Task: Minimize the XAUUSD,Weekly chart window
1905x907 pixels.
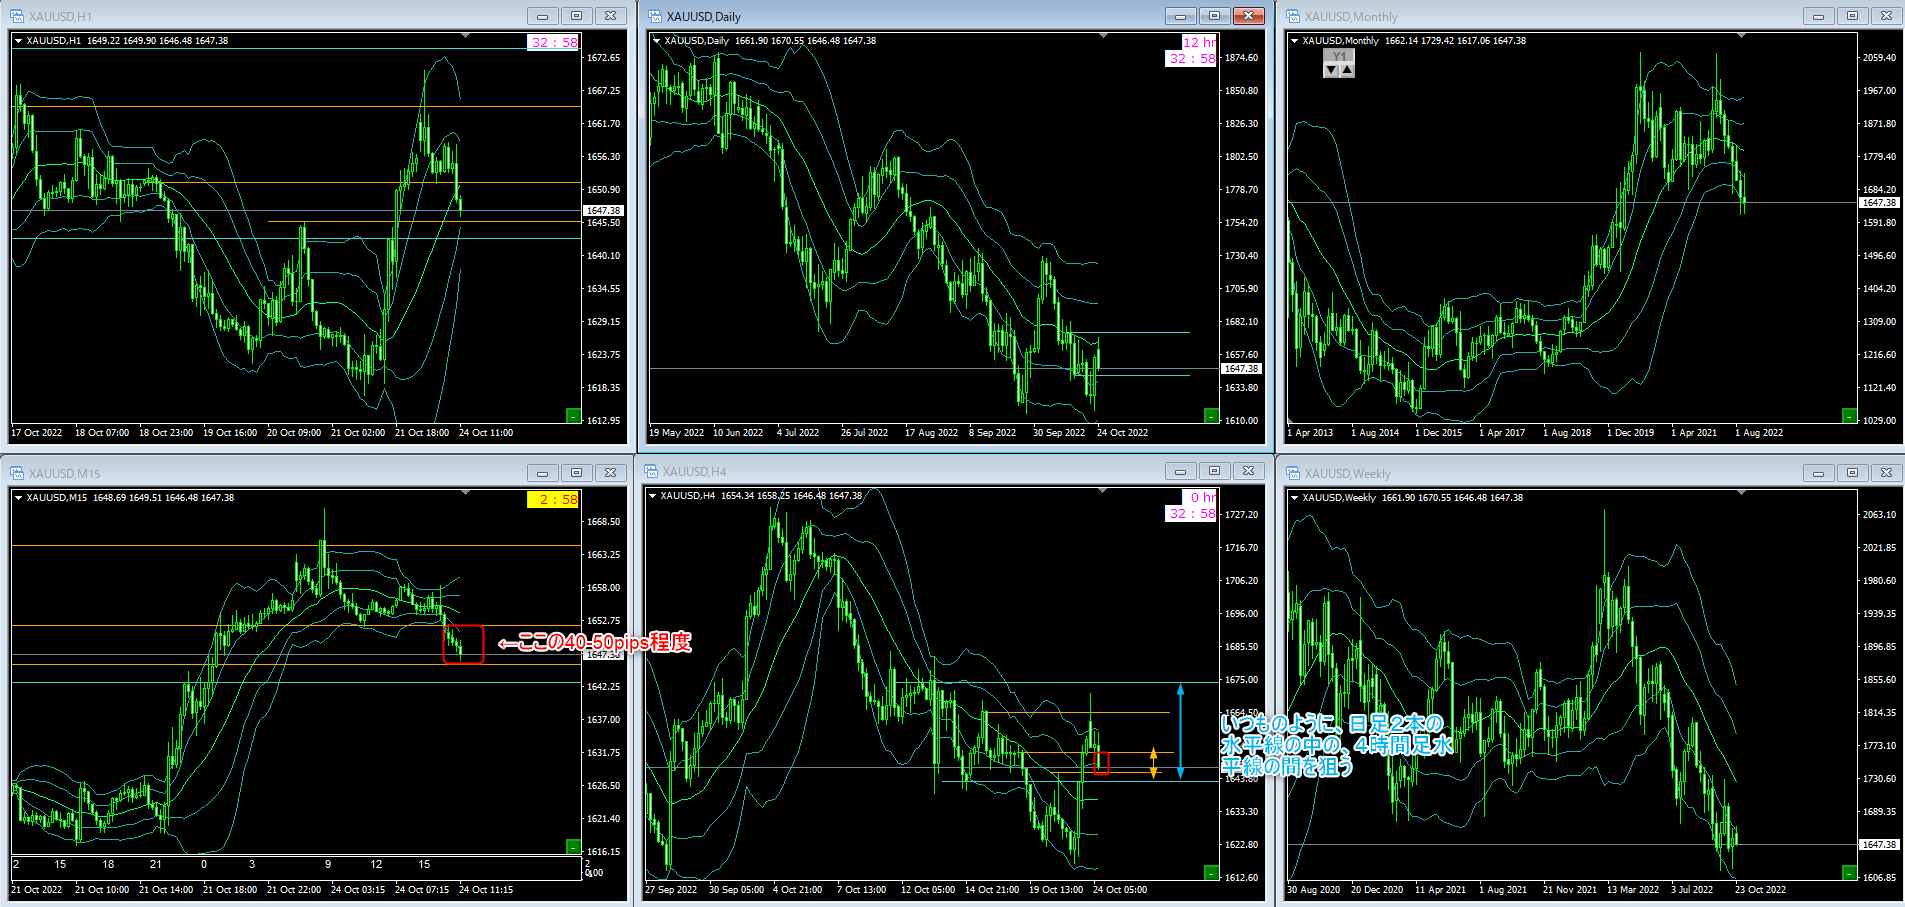Action: [x=1818, y=473]
